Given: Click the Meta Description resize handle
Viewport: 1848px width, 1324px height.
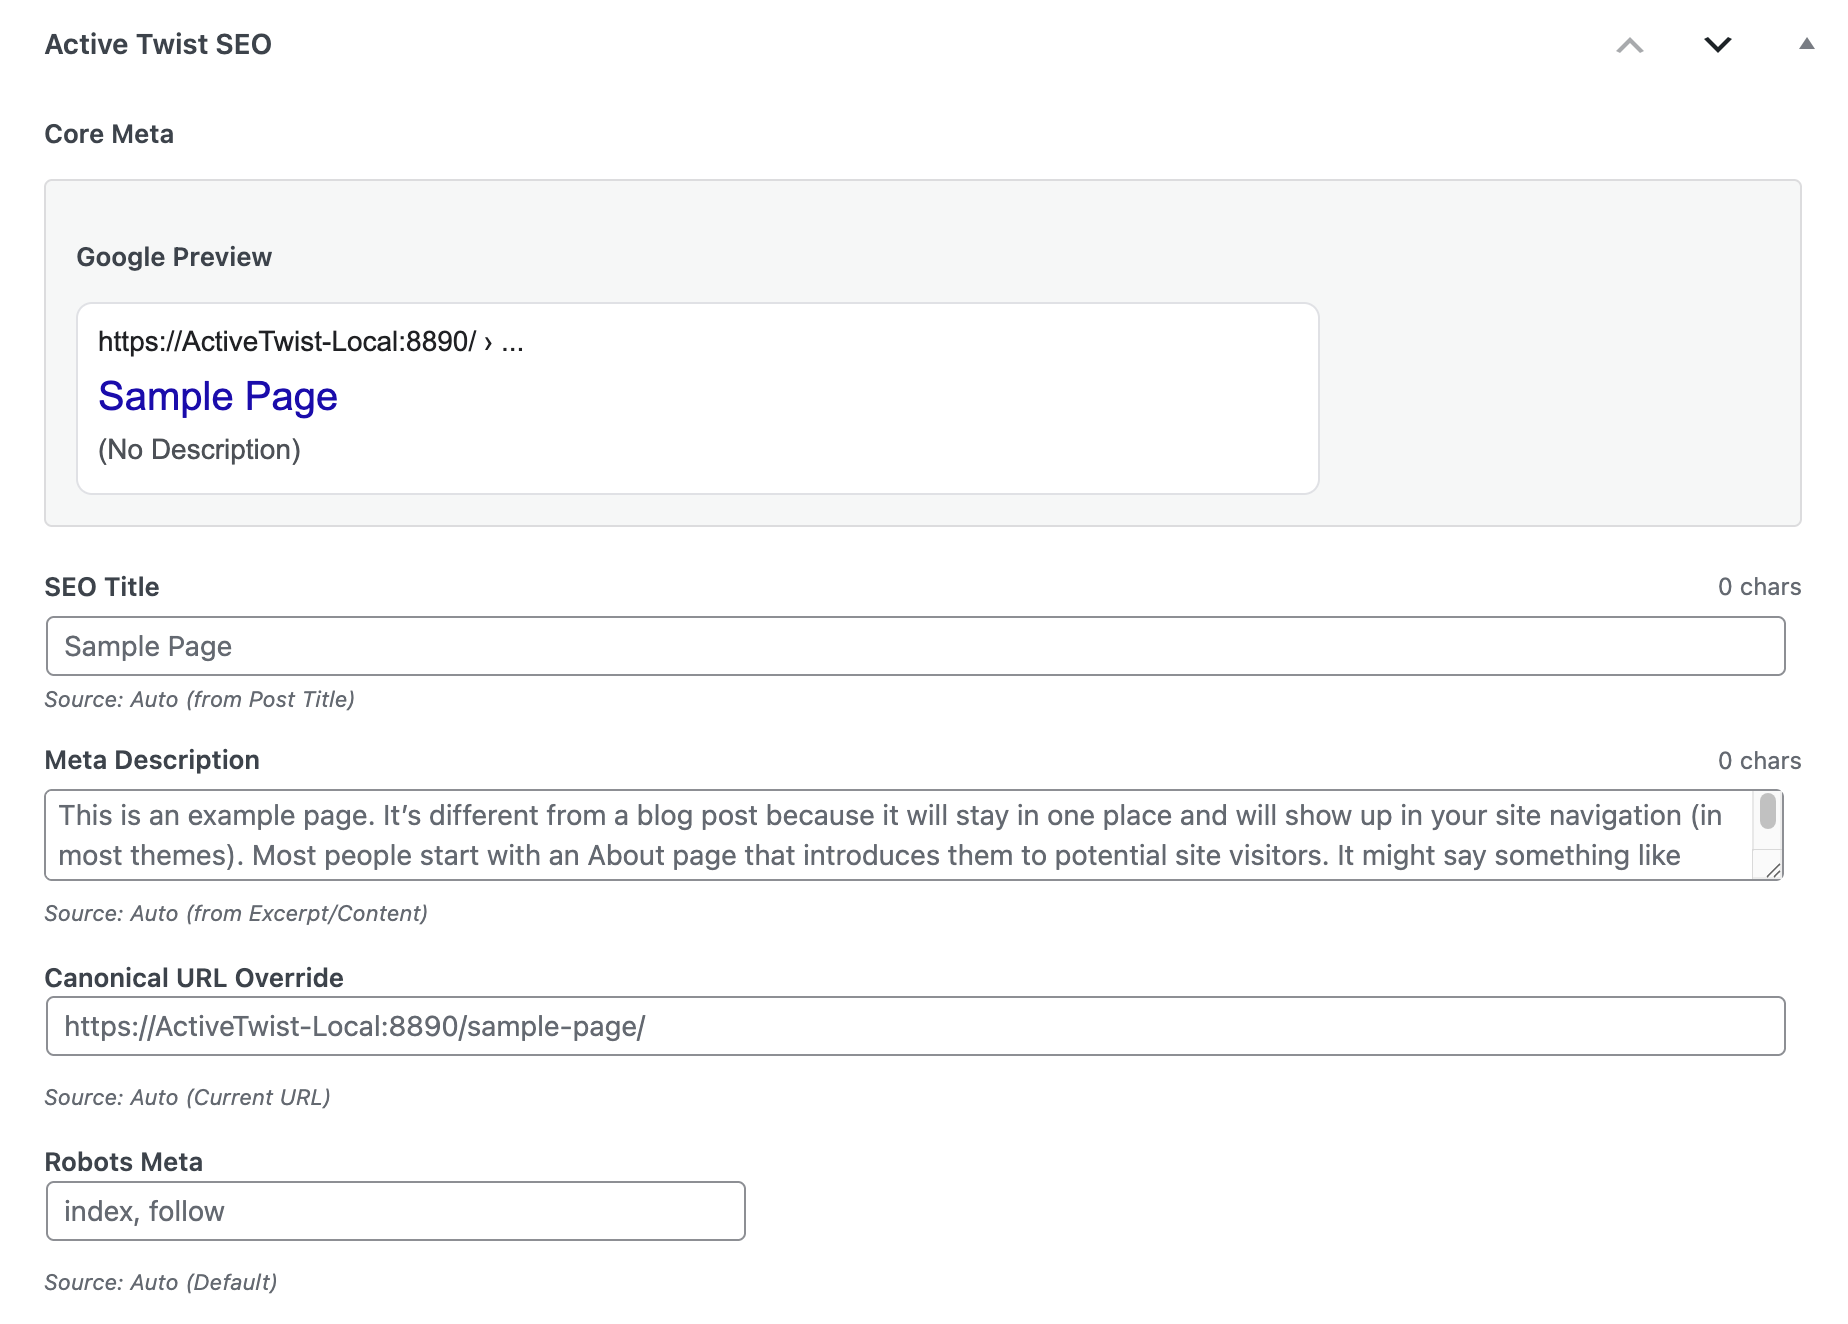Looking at the screenshot, I should click(x=1773, y=870).
